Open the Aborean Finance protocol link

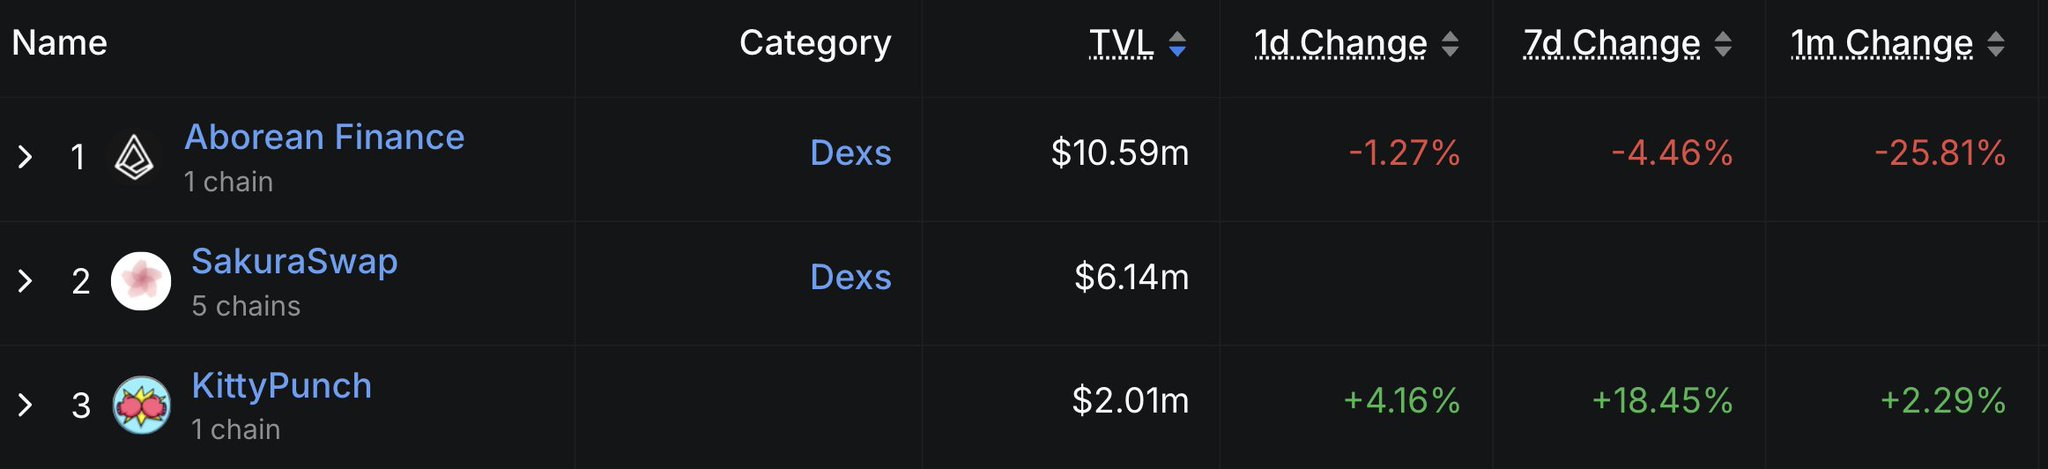point(324,137)
